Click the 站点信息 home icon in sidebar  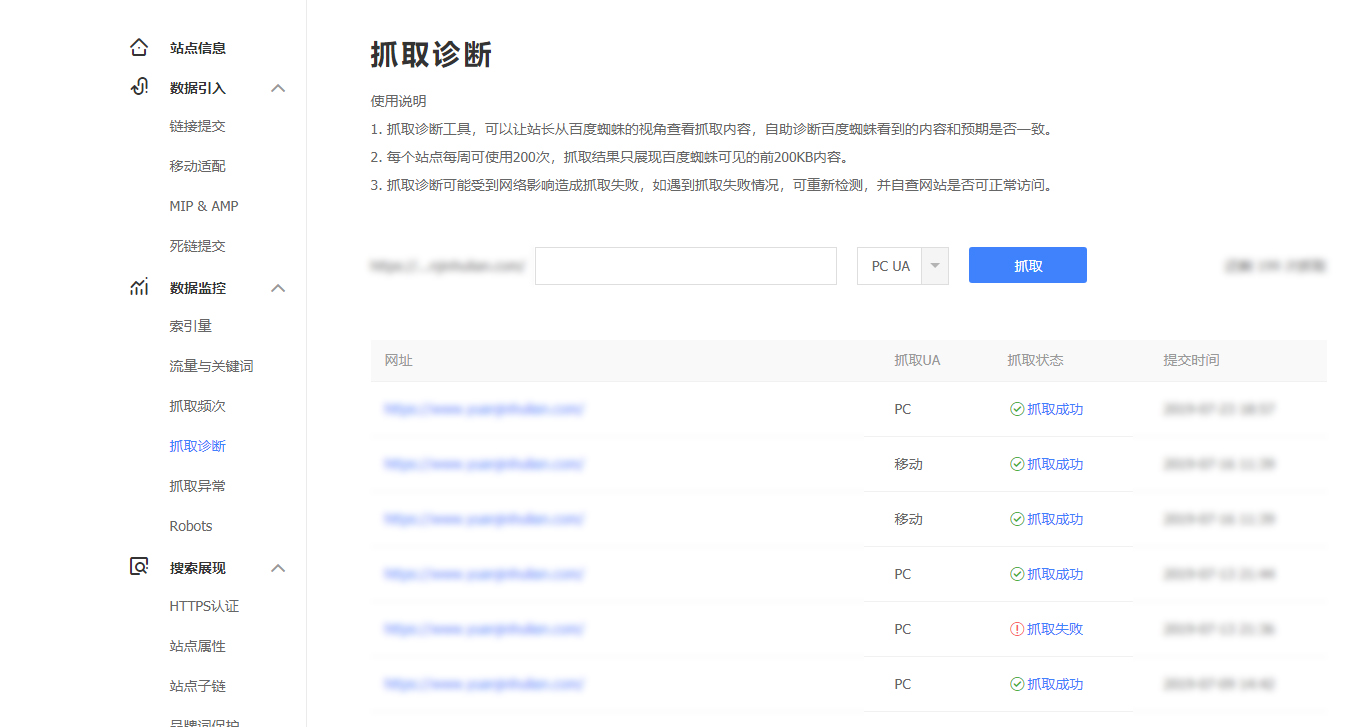(x=138, y=47)
